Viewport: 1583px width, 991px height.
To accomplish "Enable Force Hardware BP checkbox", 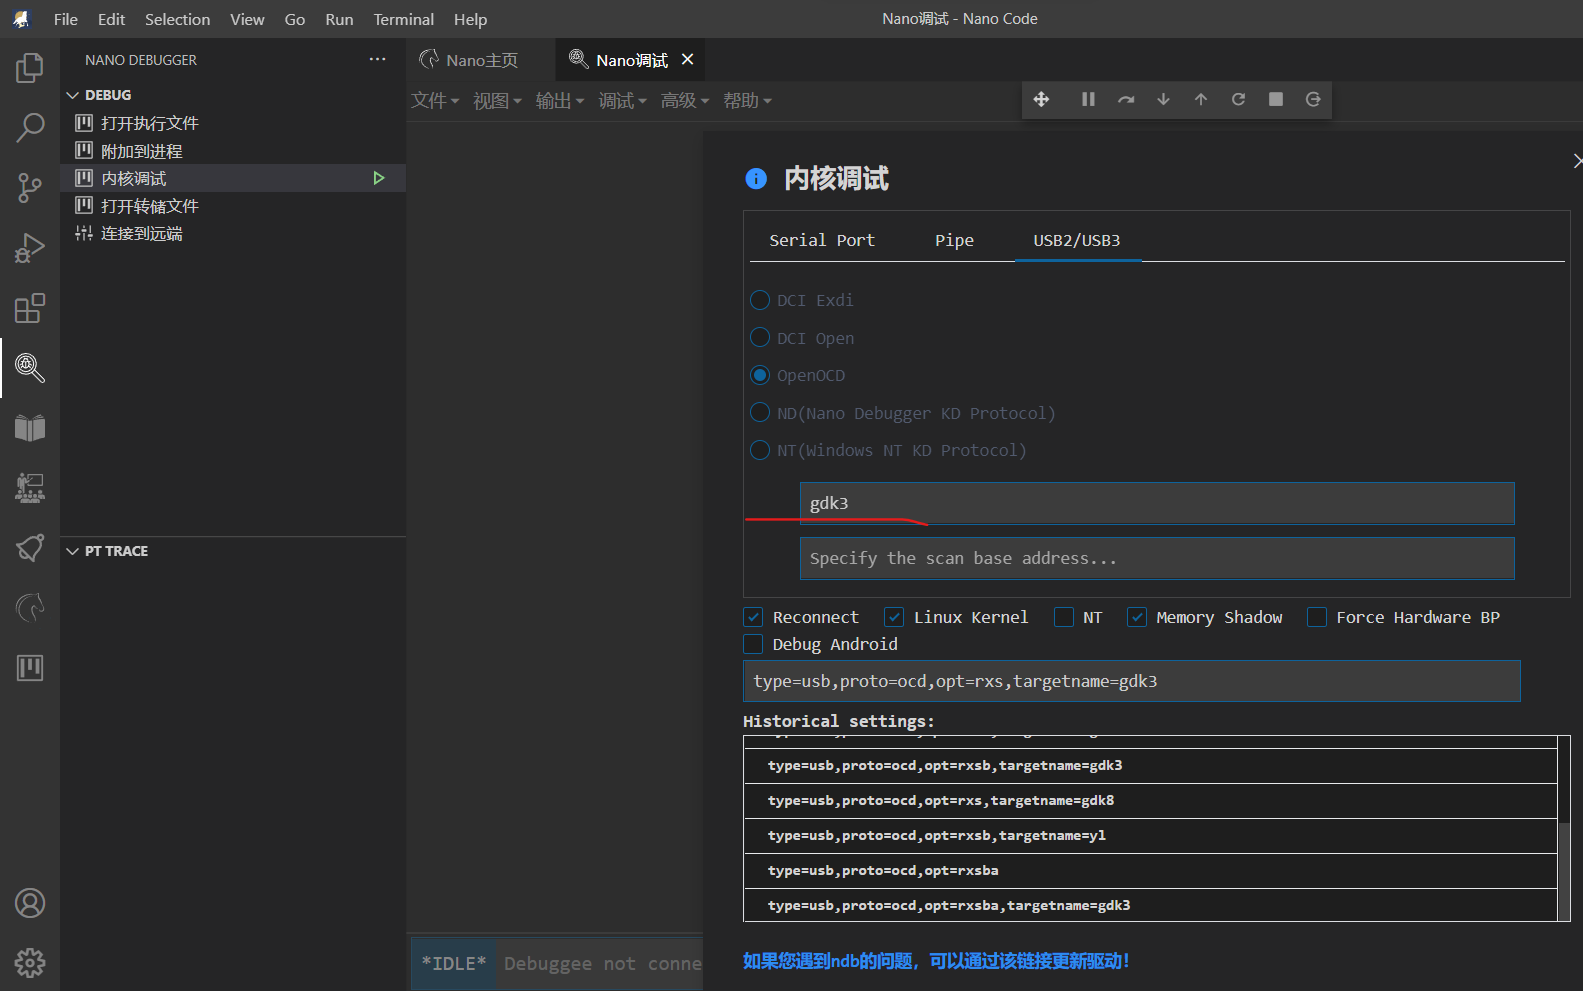I will pyautogui.click(x=1317, y=617).
